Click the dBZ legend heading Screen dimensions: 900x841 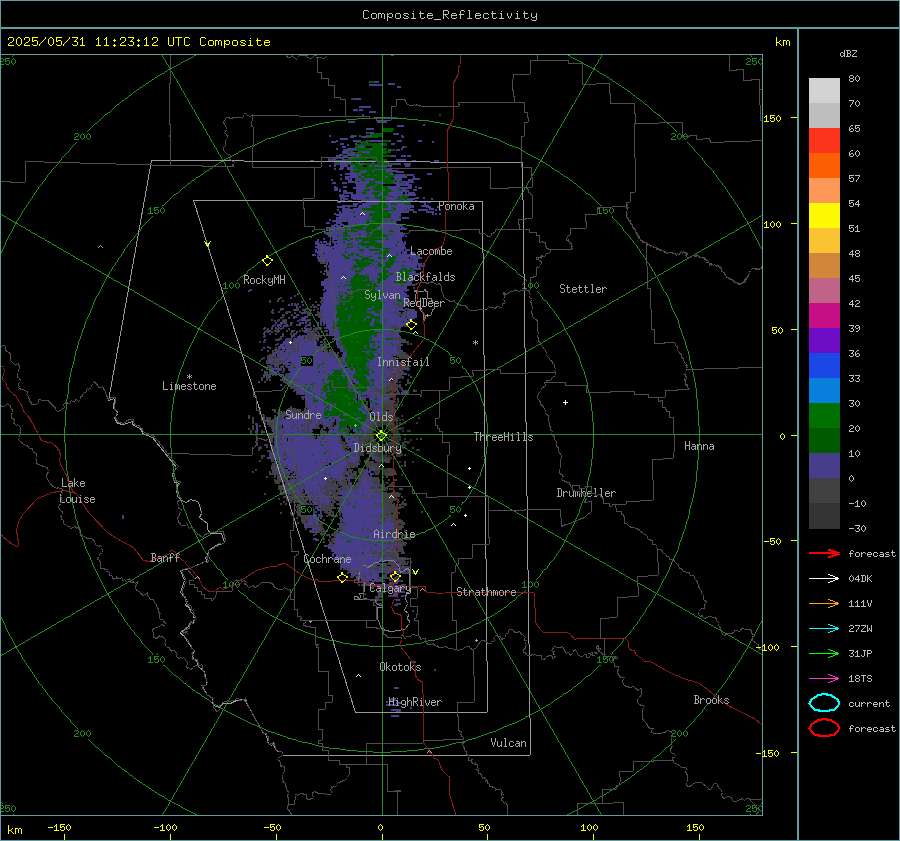pos(848,53)
